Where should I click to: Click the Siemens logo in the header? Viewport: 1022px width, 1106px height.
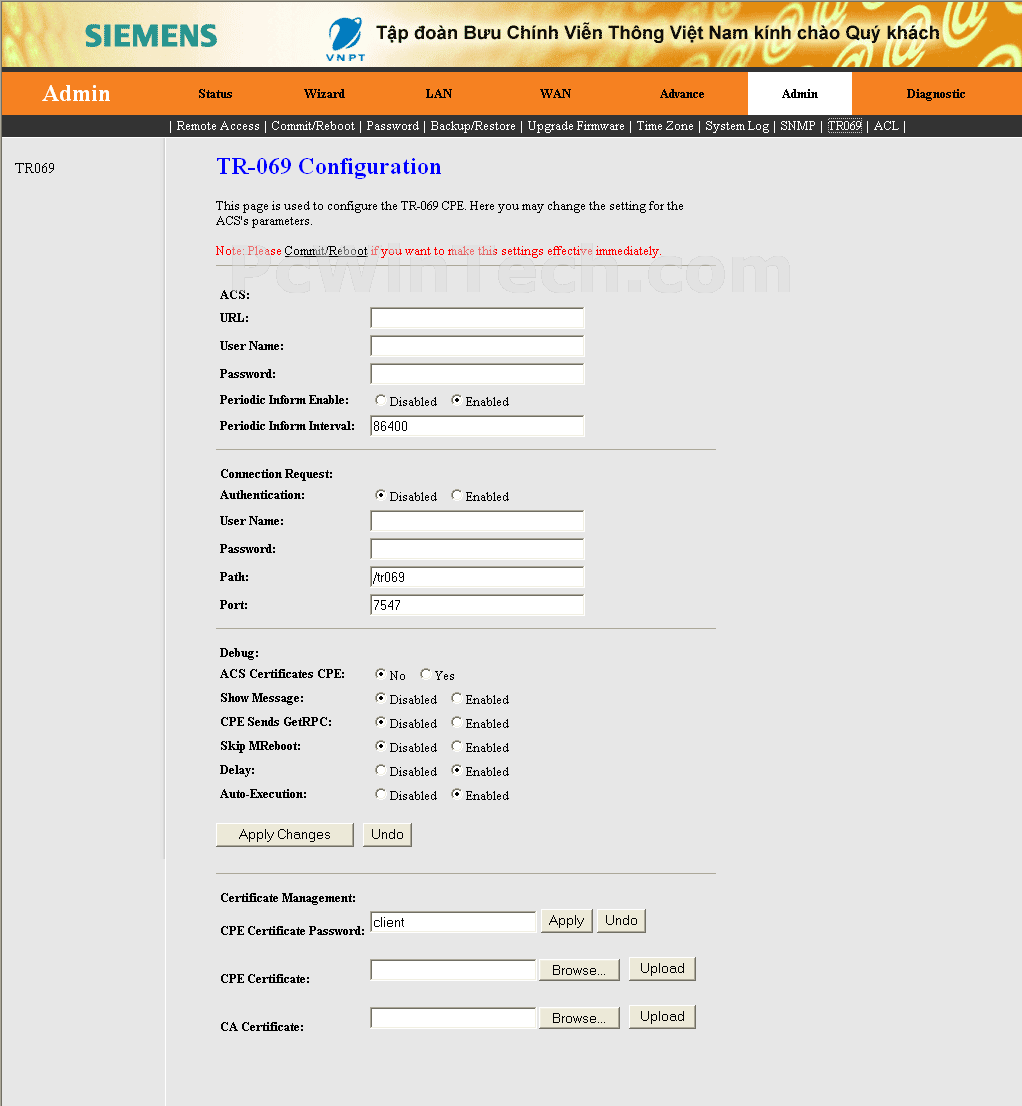tap(150, 36)
